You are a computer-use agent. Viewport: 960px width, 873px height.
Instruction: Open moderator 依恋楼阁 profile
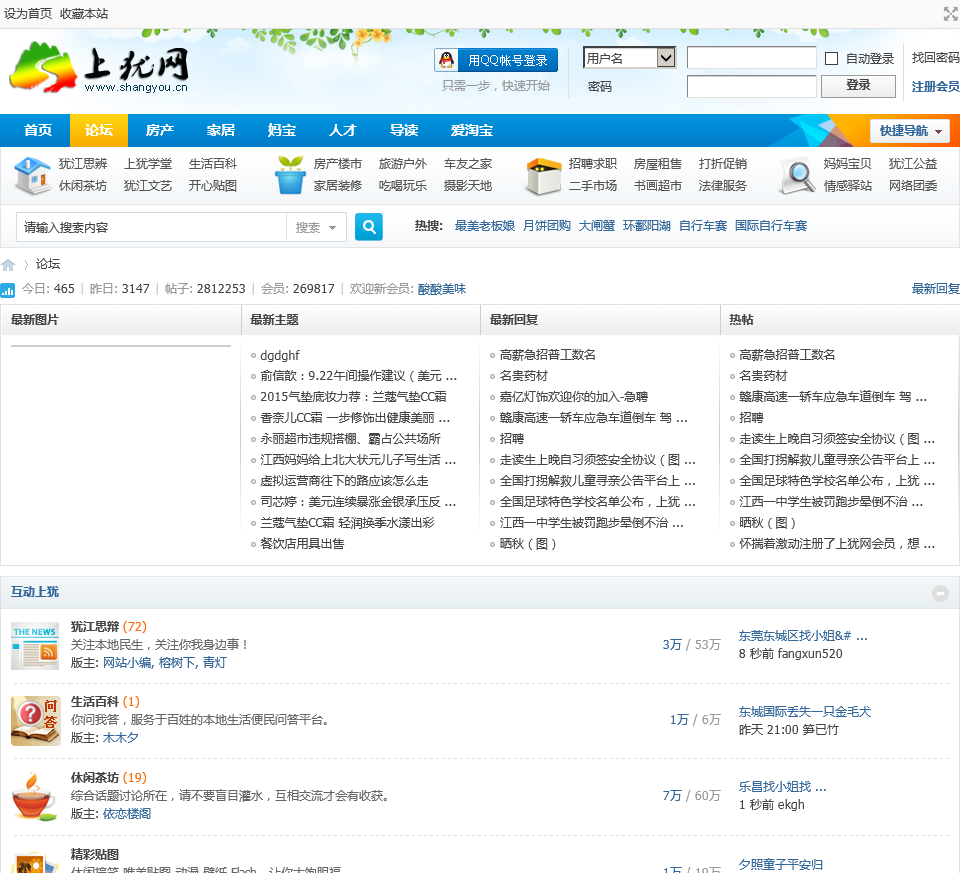(127, 814)
